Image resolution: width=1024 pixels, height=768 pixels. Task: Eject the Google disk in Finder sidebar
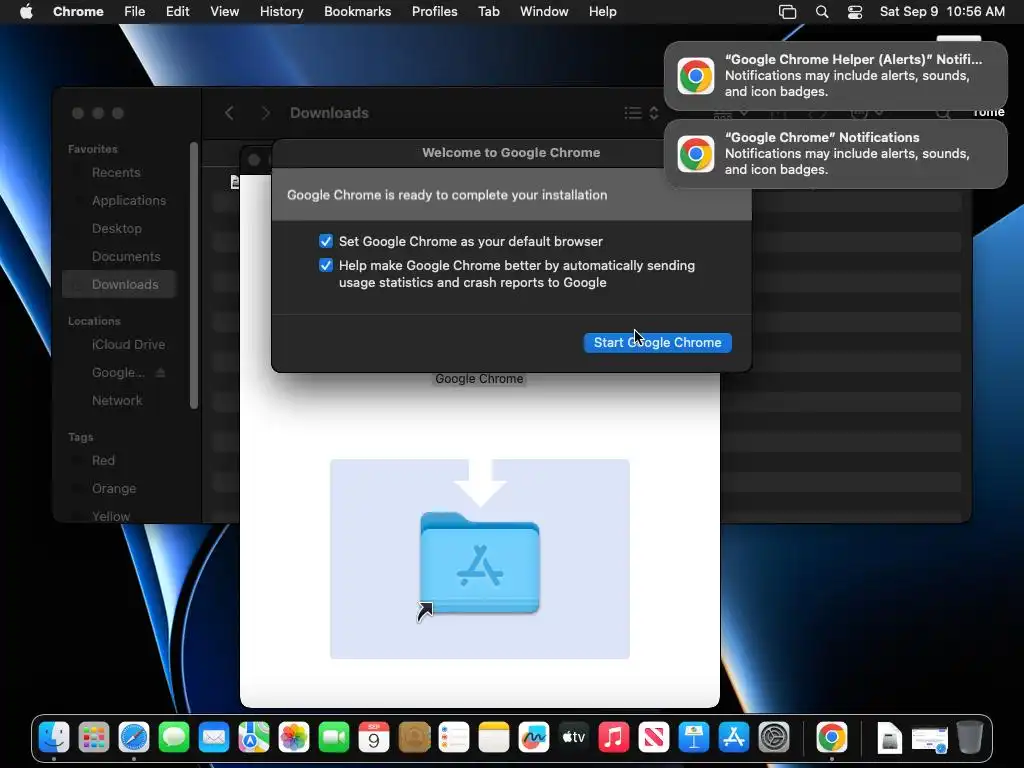(160, 373)
